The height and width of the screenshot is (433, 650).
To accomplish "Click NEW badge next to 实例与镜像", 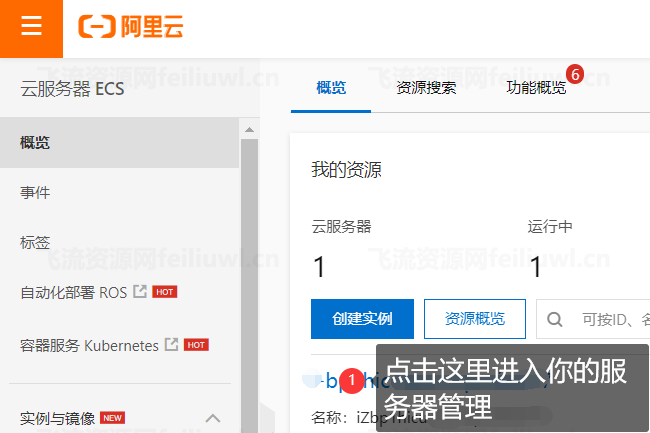I will pyautogui.click(x=112, y=418).
